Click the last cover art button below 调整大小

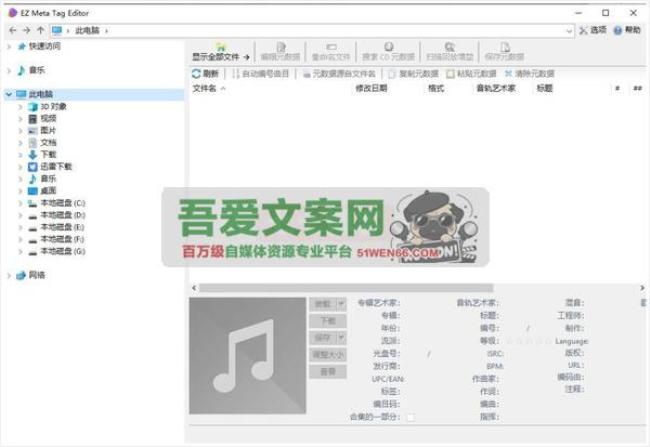click(x=327, y=372)
